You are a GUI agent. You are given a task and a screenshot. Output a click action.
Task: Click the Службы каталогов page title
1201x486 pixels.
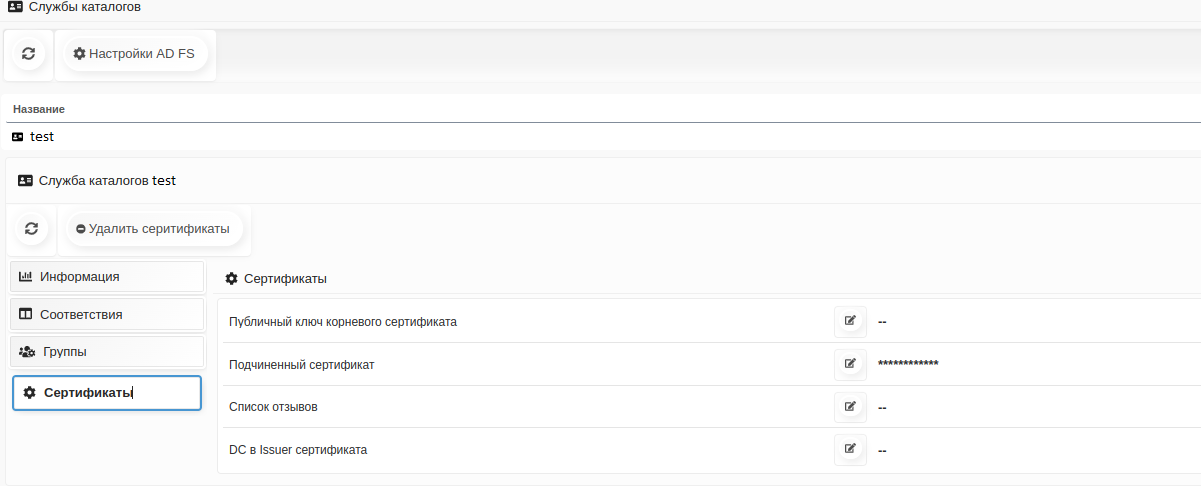point(84,7)
